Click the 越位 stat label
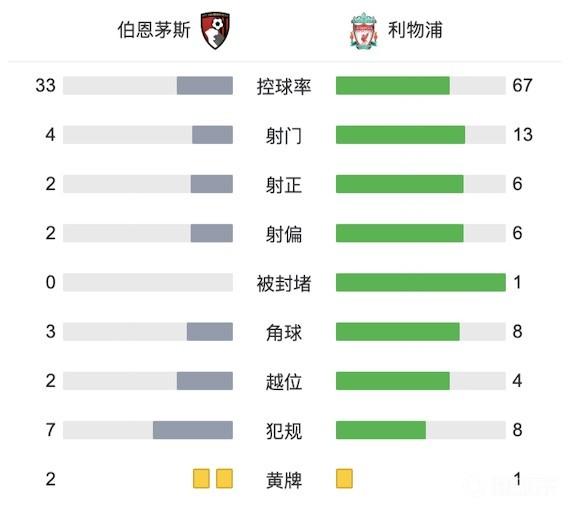This screenshot has width=568, height=508. click(x=284, y=382)
